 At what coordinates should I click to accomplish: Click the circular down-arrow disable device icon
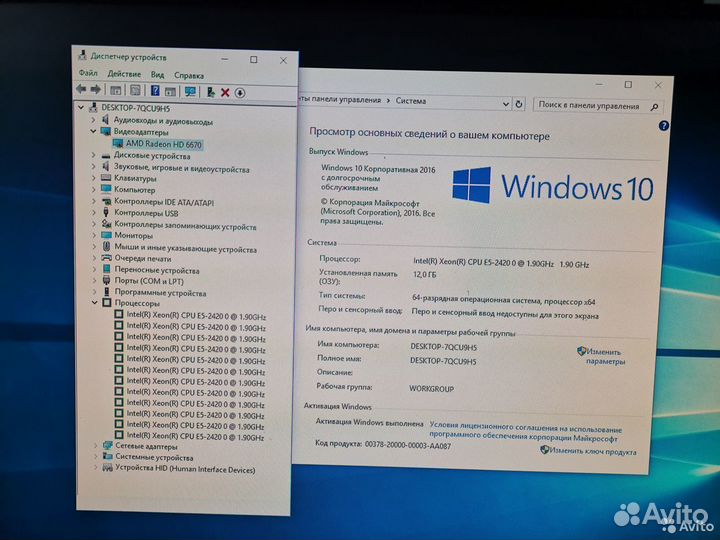(x=241, y=92)
